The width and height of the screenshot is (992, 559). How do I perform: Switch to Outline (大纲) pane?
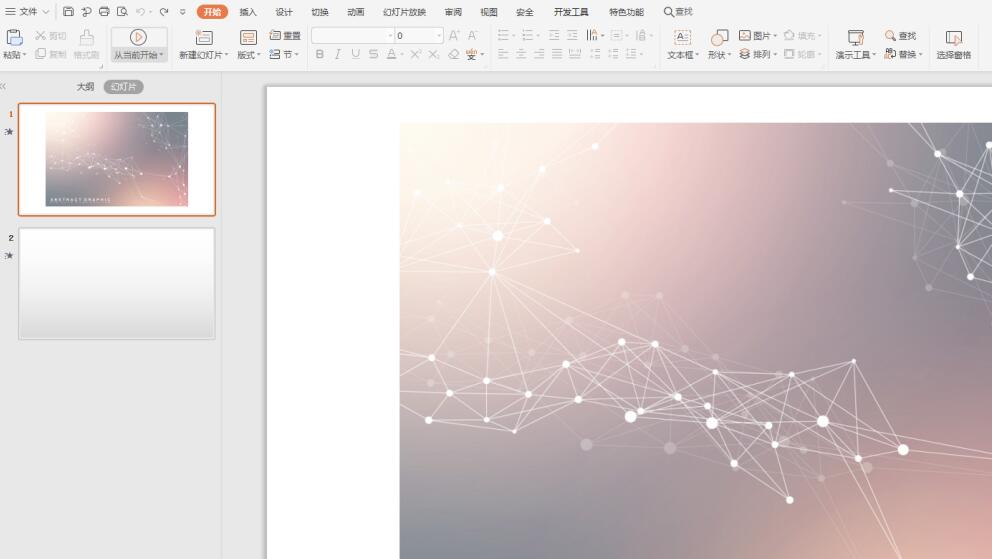pos(85,87)
